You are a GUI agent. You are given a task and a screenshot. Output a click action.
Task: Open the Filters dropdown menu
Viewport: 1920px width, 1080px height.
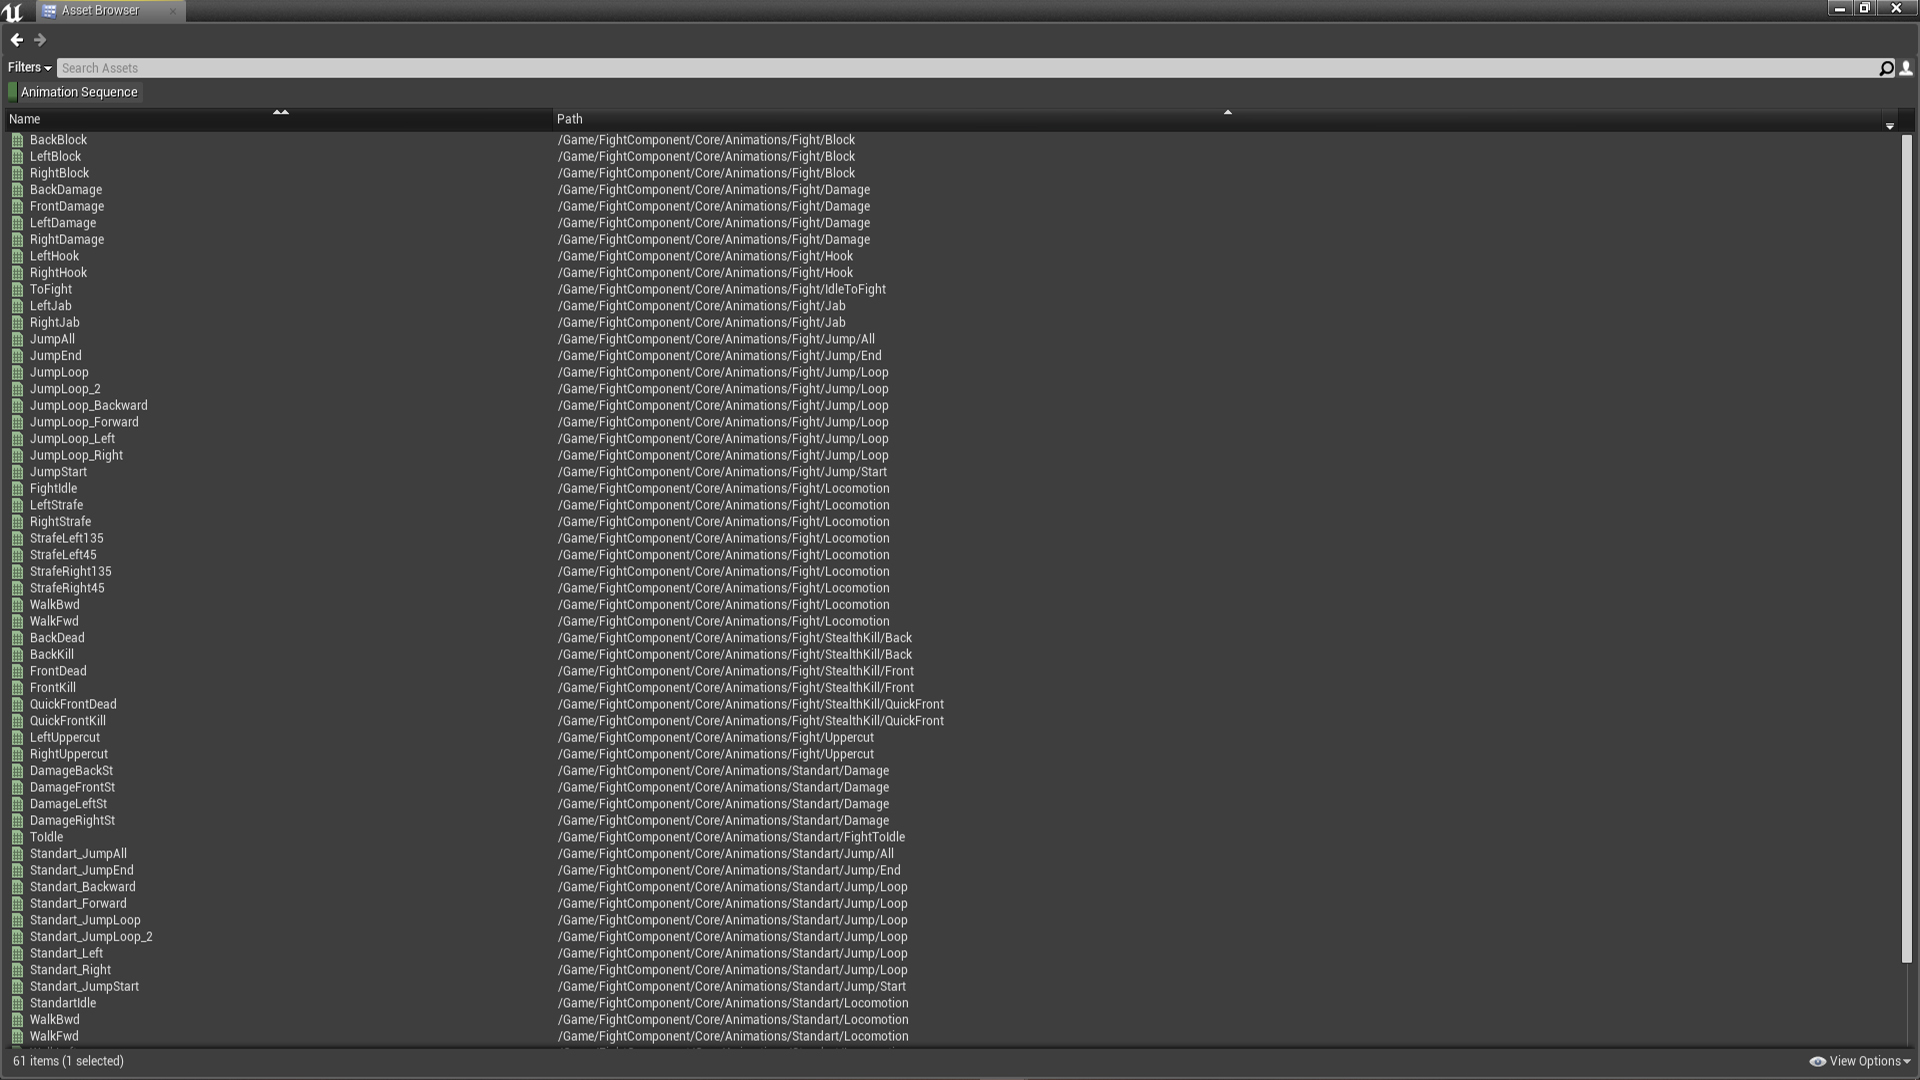coord(28,67)
